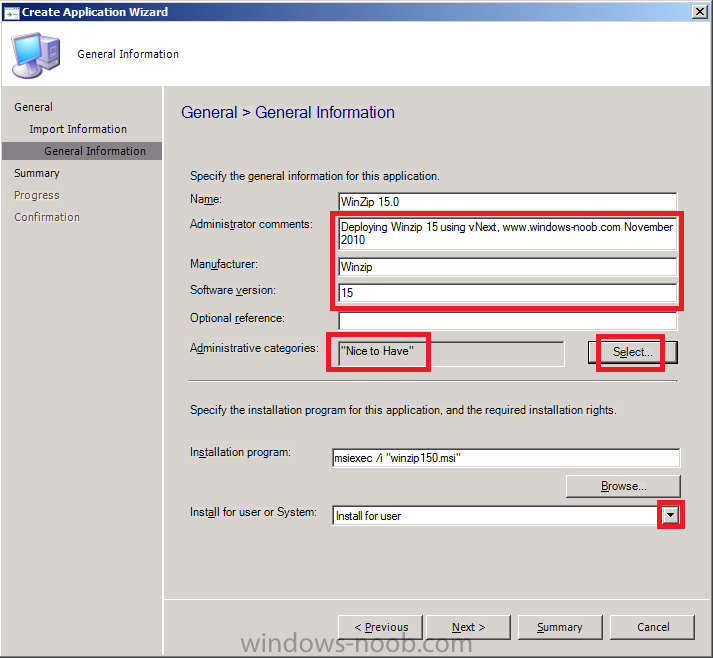Image resolution: width=713 pixels, height=658 pixels.
Task: Edit the Installation program field
Action: point(506,458)
